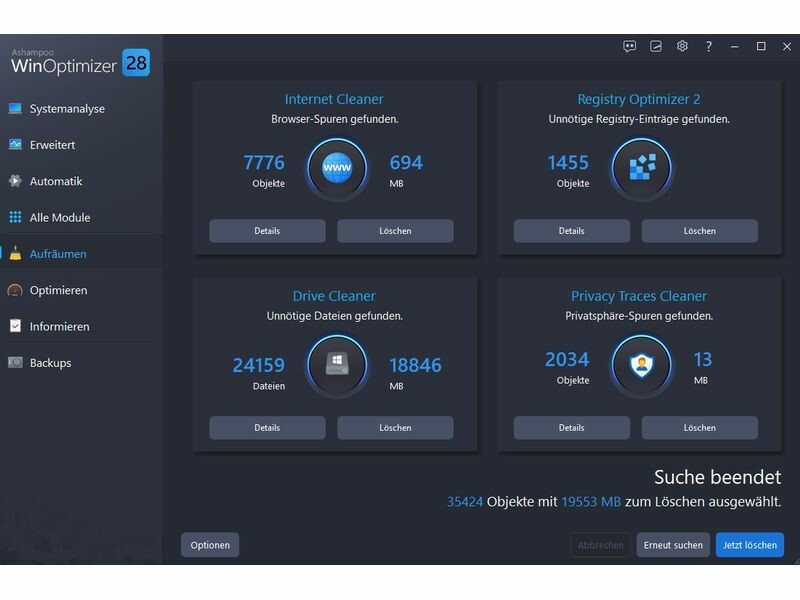Click the feedback chat bubble icon
This screenshot has width=800, height=600.
(x=629, y=46)
